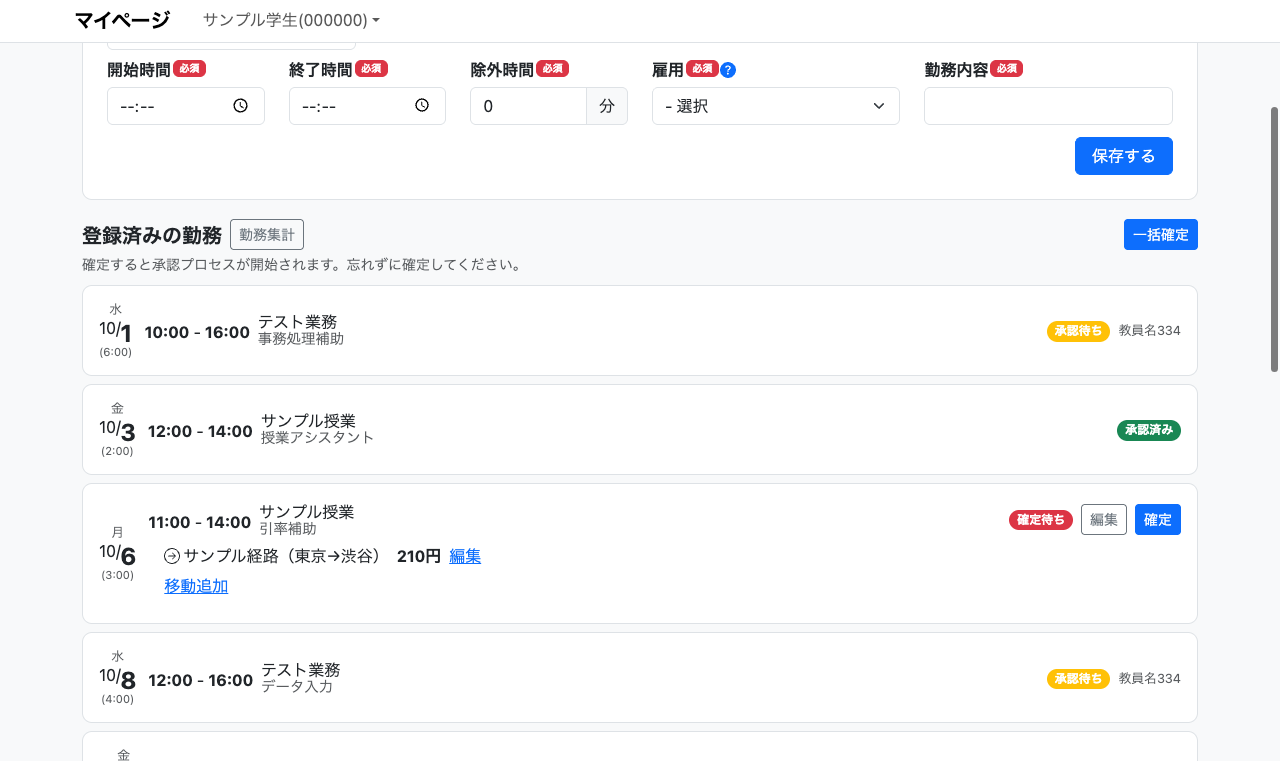Open the 勤務集計 summary
1280x761 pixels.
267,235
